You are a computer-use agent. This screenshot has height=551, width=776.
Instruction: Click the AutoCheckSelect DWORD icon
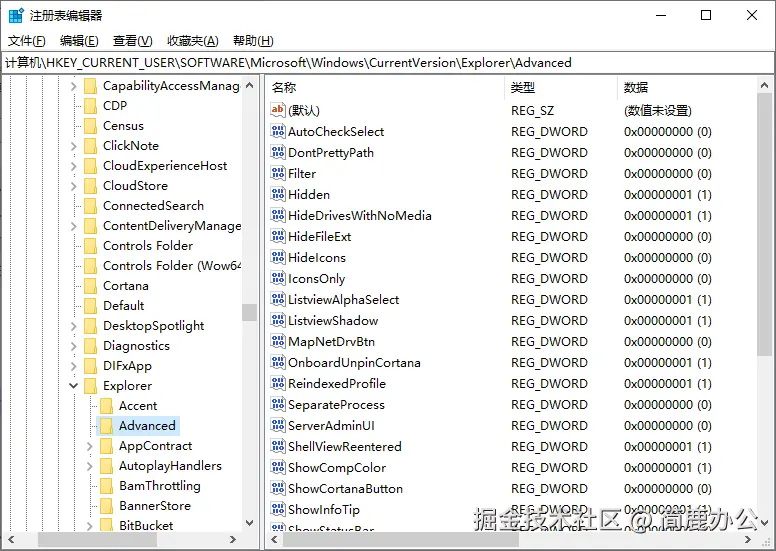[x=278, y=131]
